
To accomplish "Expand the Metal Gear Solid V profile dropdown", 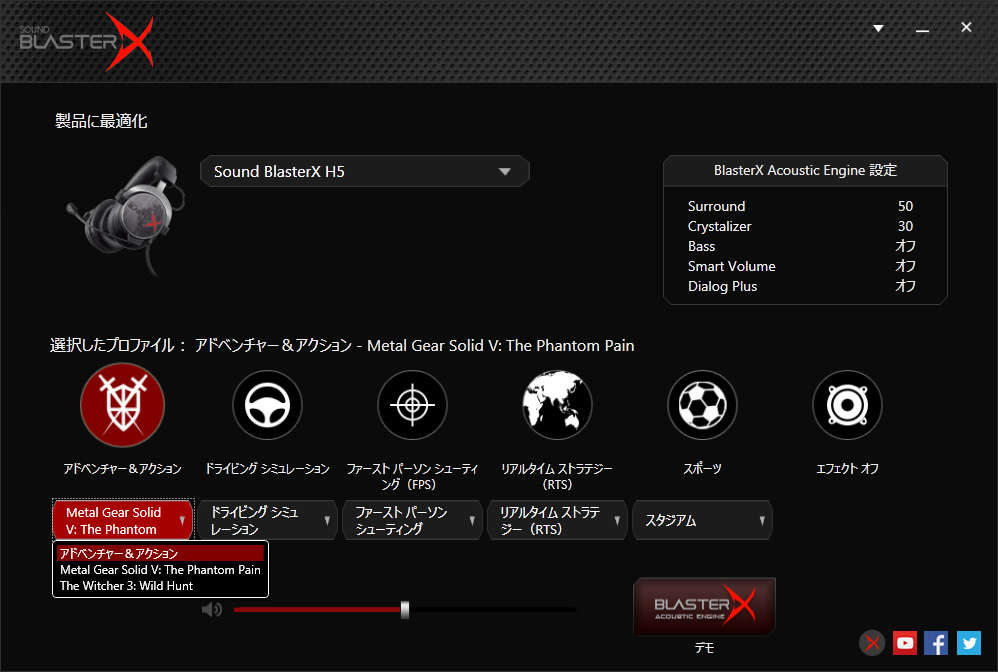I will pyautogui.click(x=123, y=521).
